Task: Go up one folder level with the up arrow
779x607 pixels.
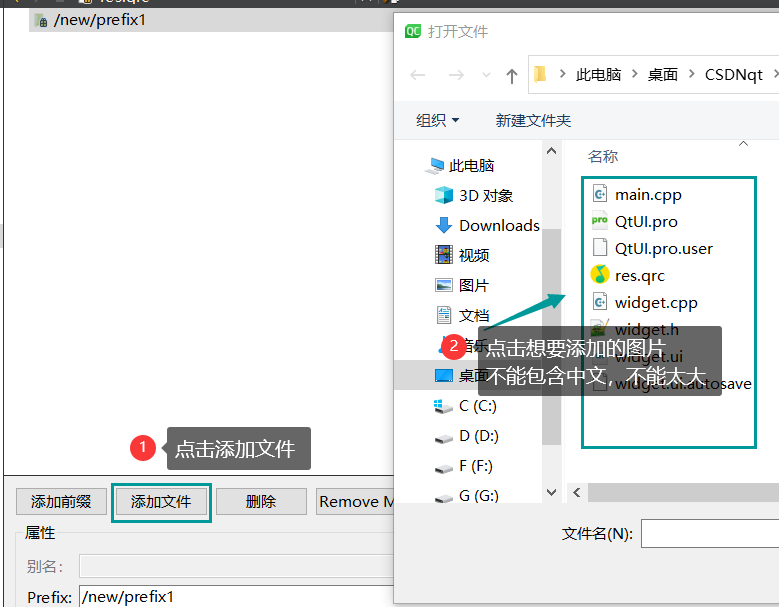Action: click(512, 76)
